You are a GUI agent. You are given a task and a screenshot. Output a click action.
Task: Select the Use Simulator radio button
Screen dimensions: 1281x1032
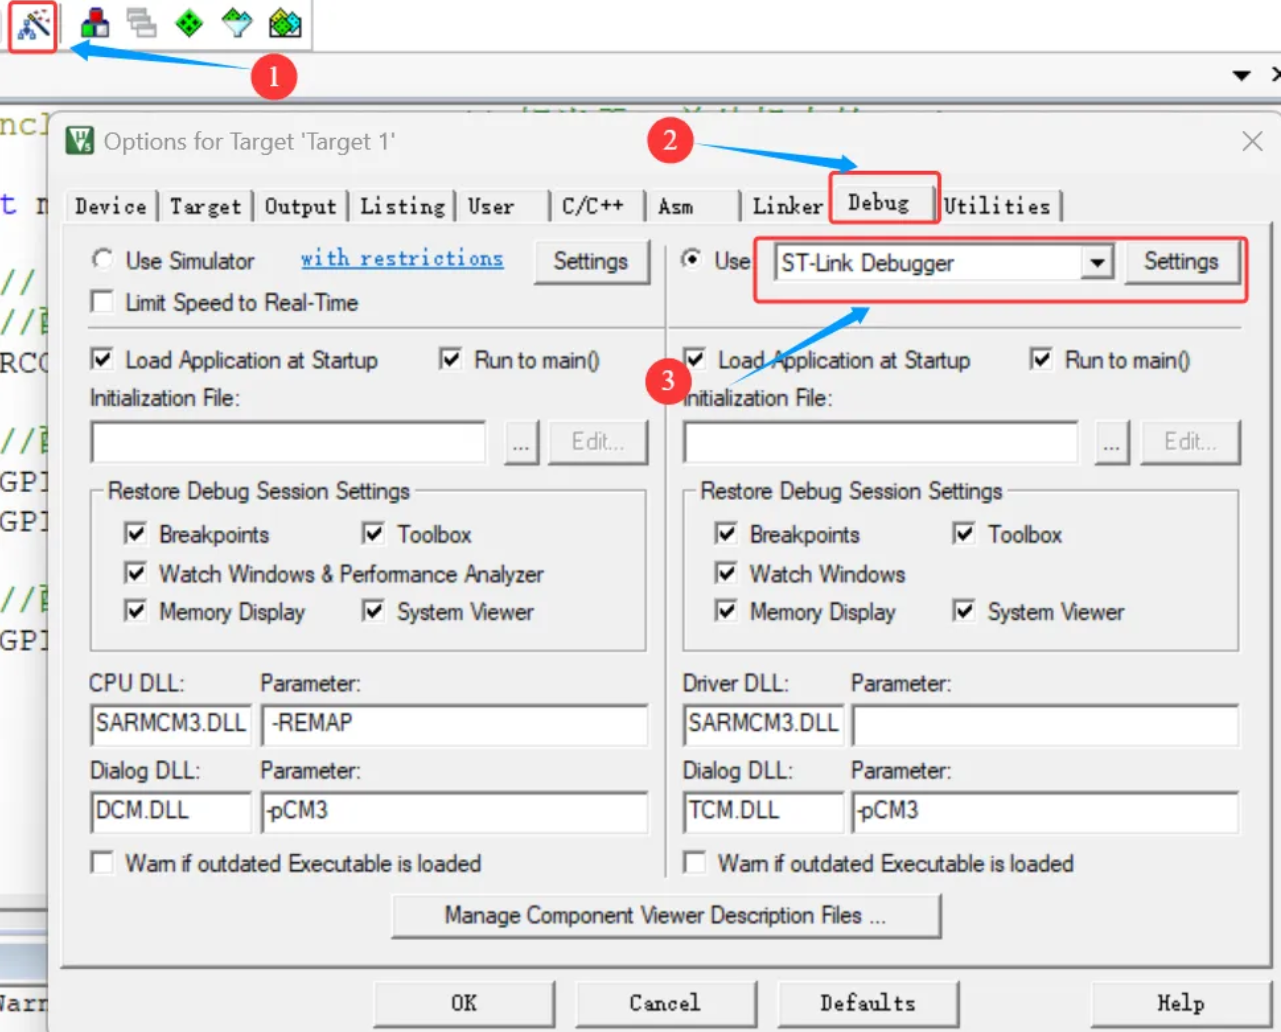[102, 259]
